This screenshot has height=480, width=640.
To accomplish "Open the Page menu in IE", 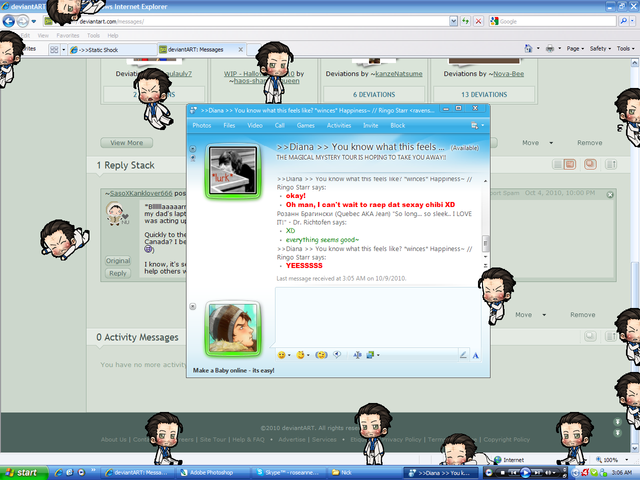I will (x=575, y=49).
